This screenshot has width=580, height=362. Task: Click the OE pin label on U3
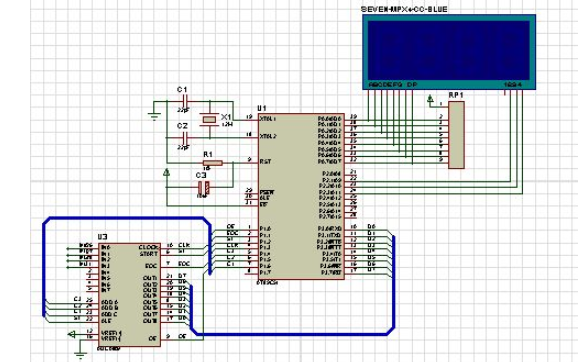tap(153, 338)
